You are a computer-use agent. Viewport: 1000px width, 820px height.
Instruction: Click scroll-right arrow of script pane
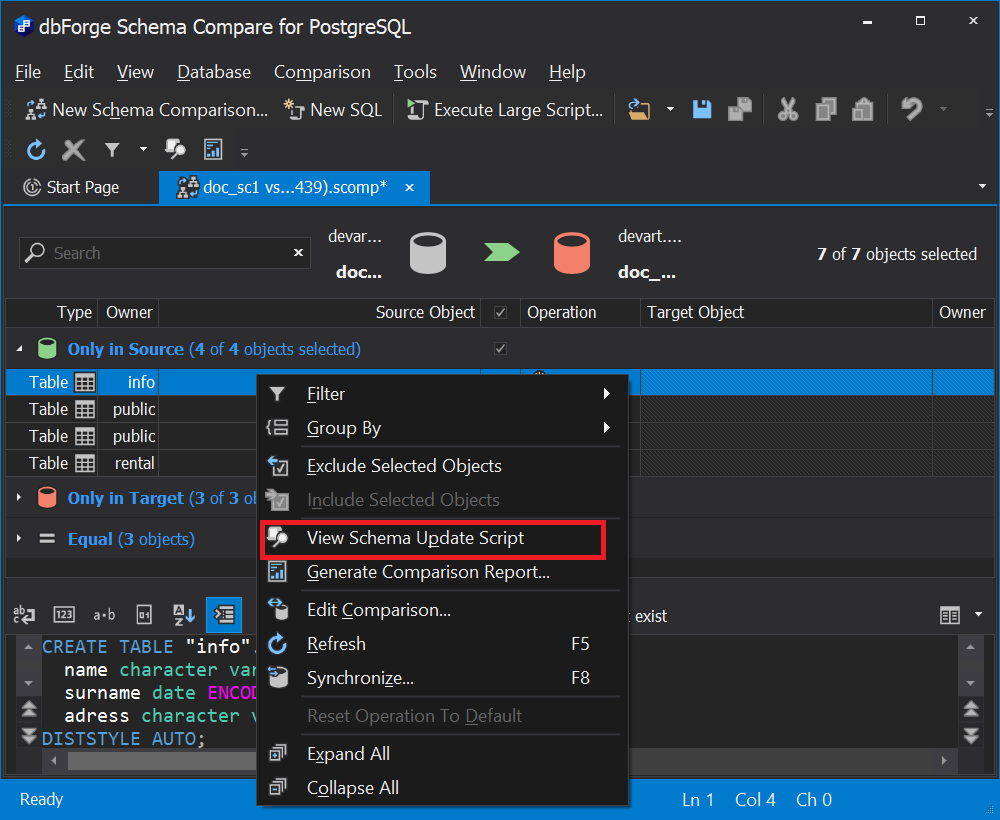(944, 760)
